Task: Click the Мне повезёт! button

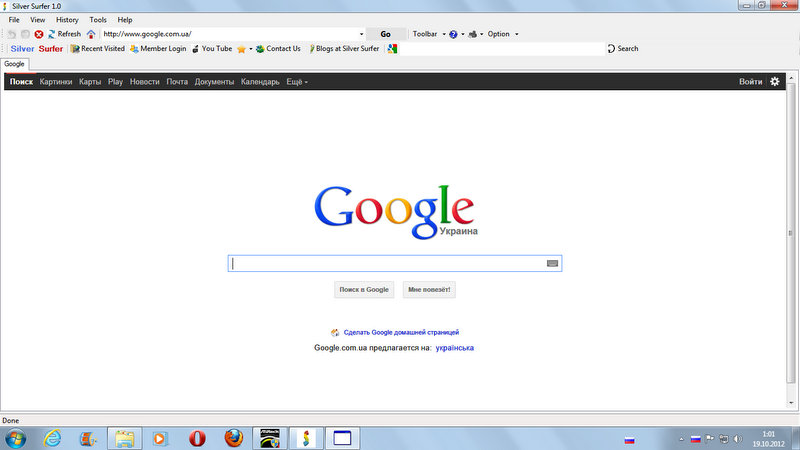Action: 429,290
